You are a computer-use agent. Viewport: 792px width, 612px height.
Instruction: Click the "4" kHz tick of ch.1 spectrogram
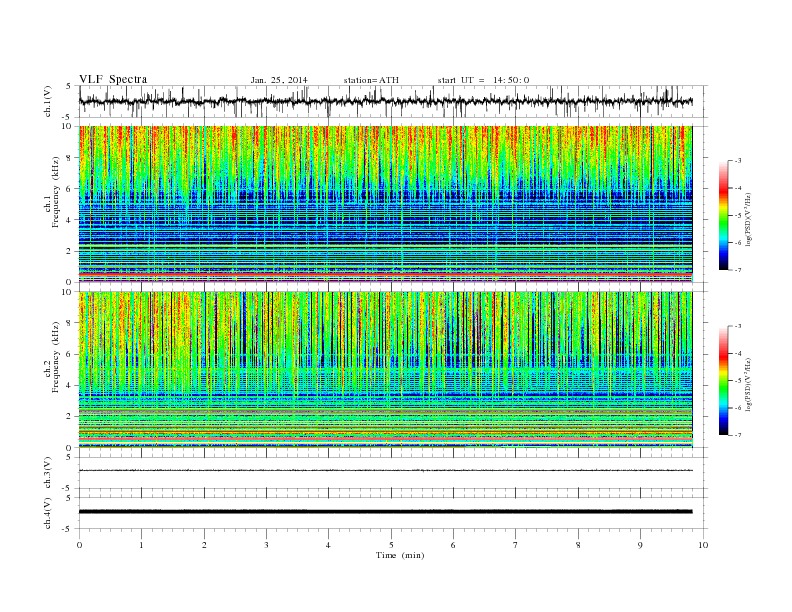[69, 220]
